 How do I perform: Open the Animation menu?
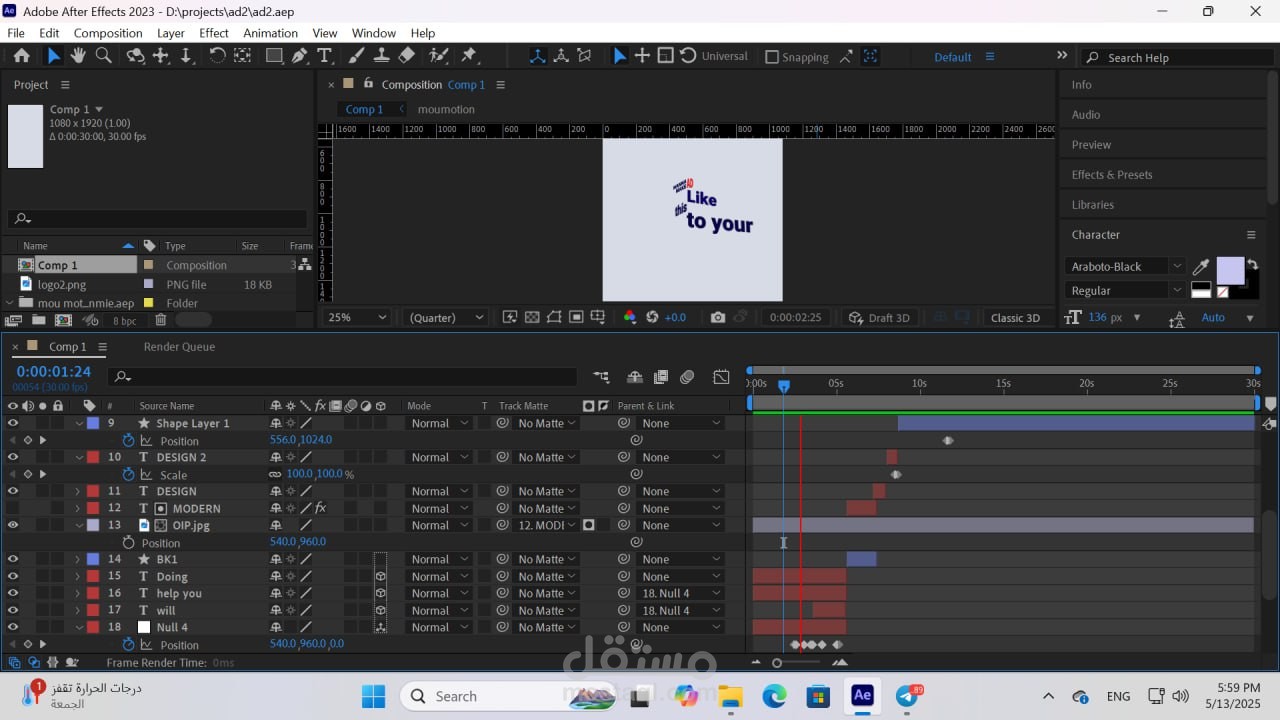270,33
